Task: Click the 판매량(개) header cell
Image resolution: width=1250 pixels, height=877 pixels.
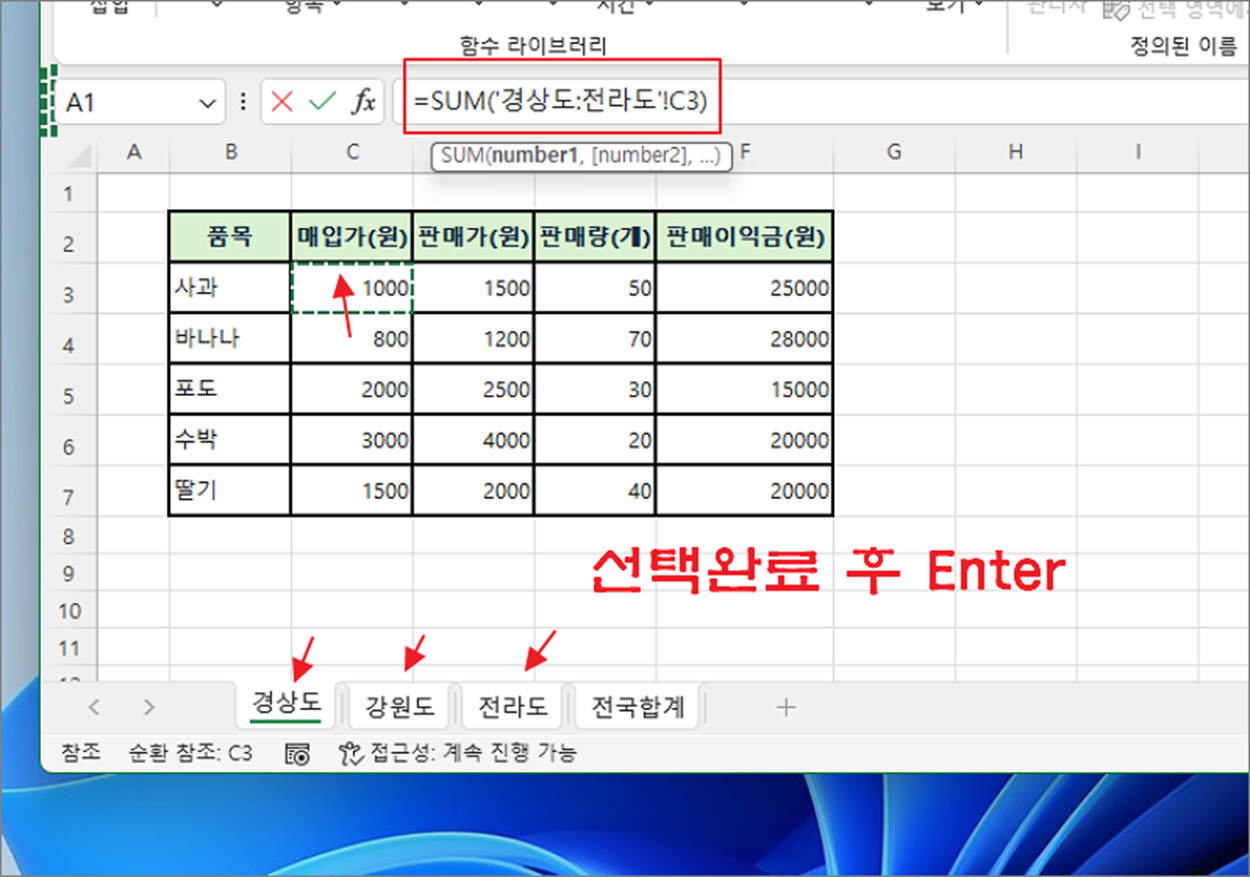Action: pos(596,237)
